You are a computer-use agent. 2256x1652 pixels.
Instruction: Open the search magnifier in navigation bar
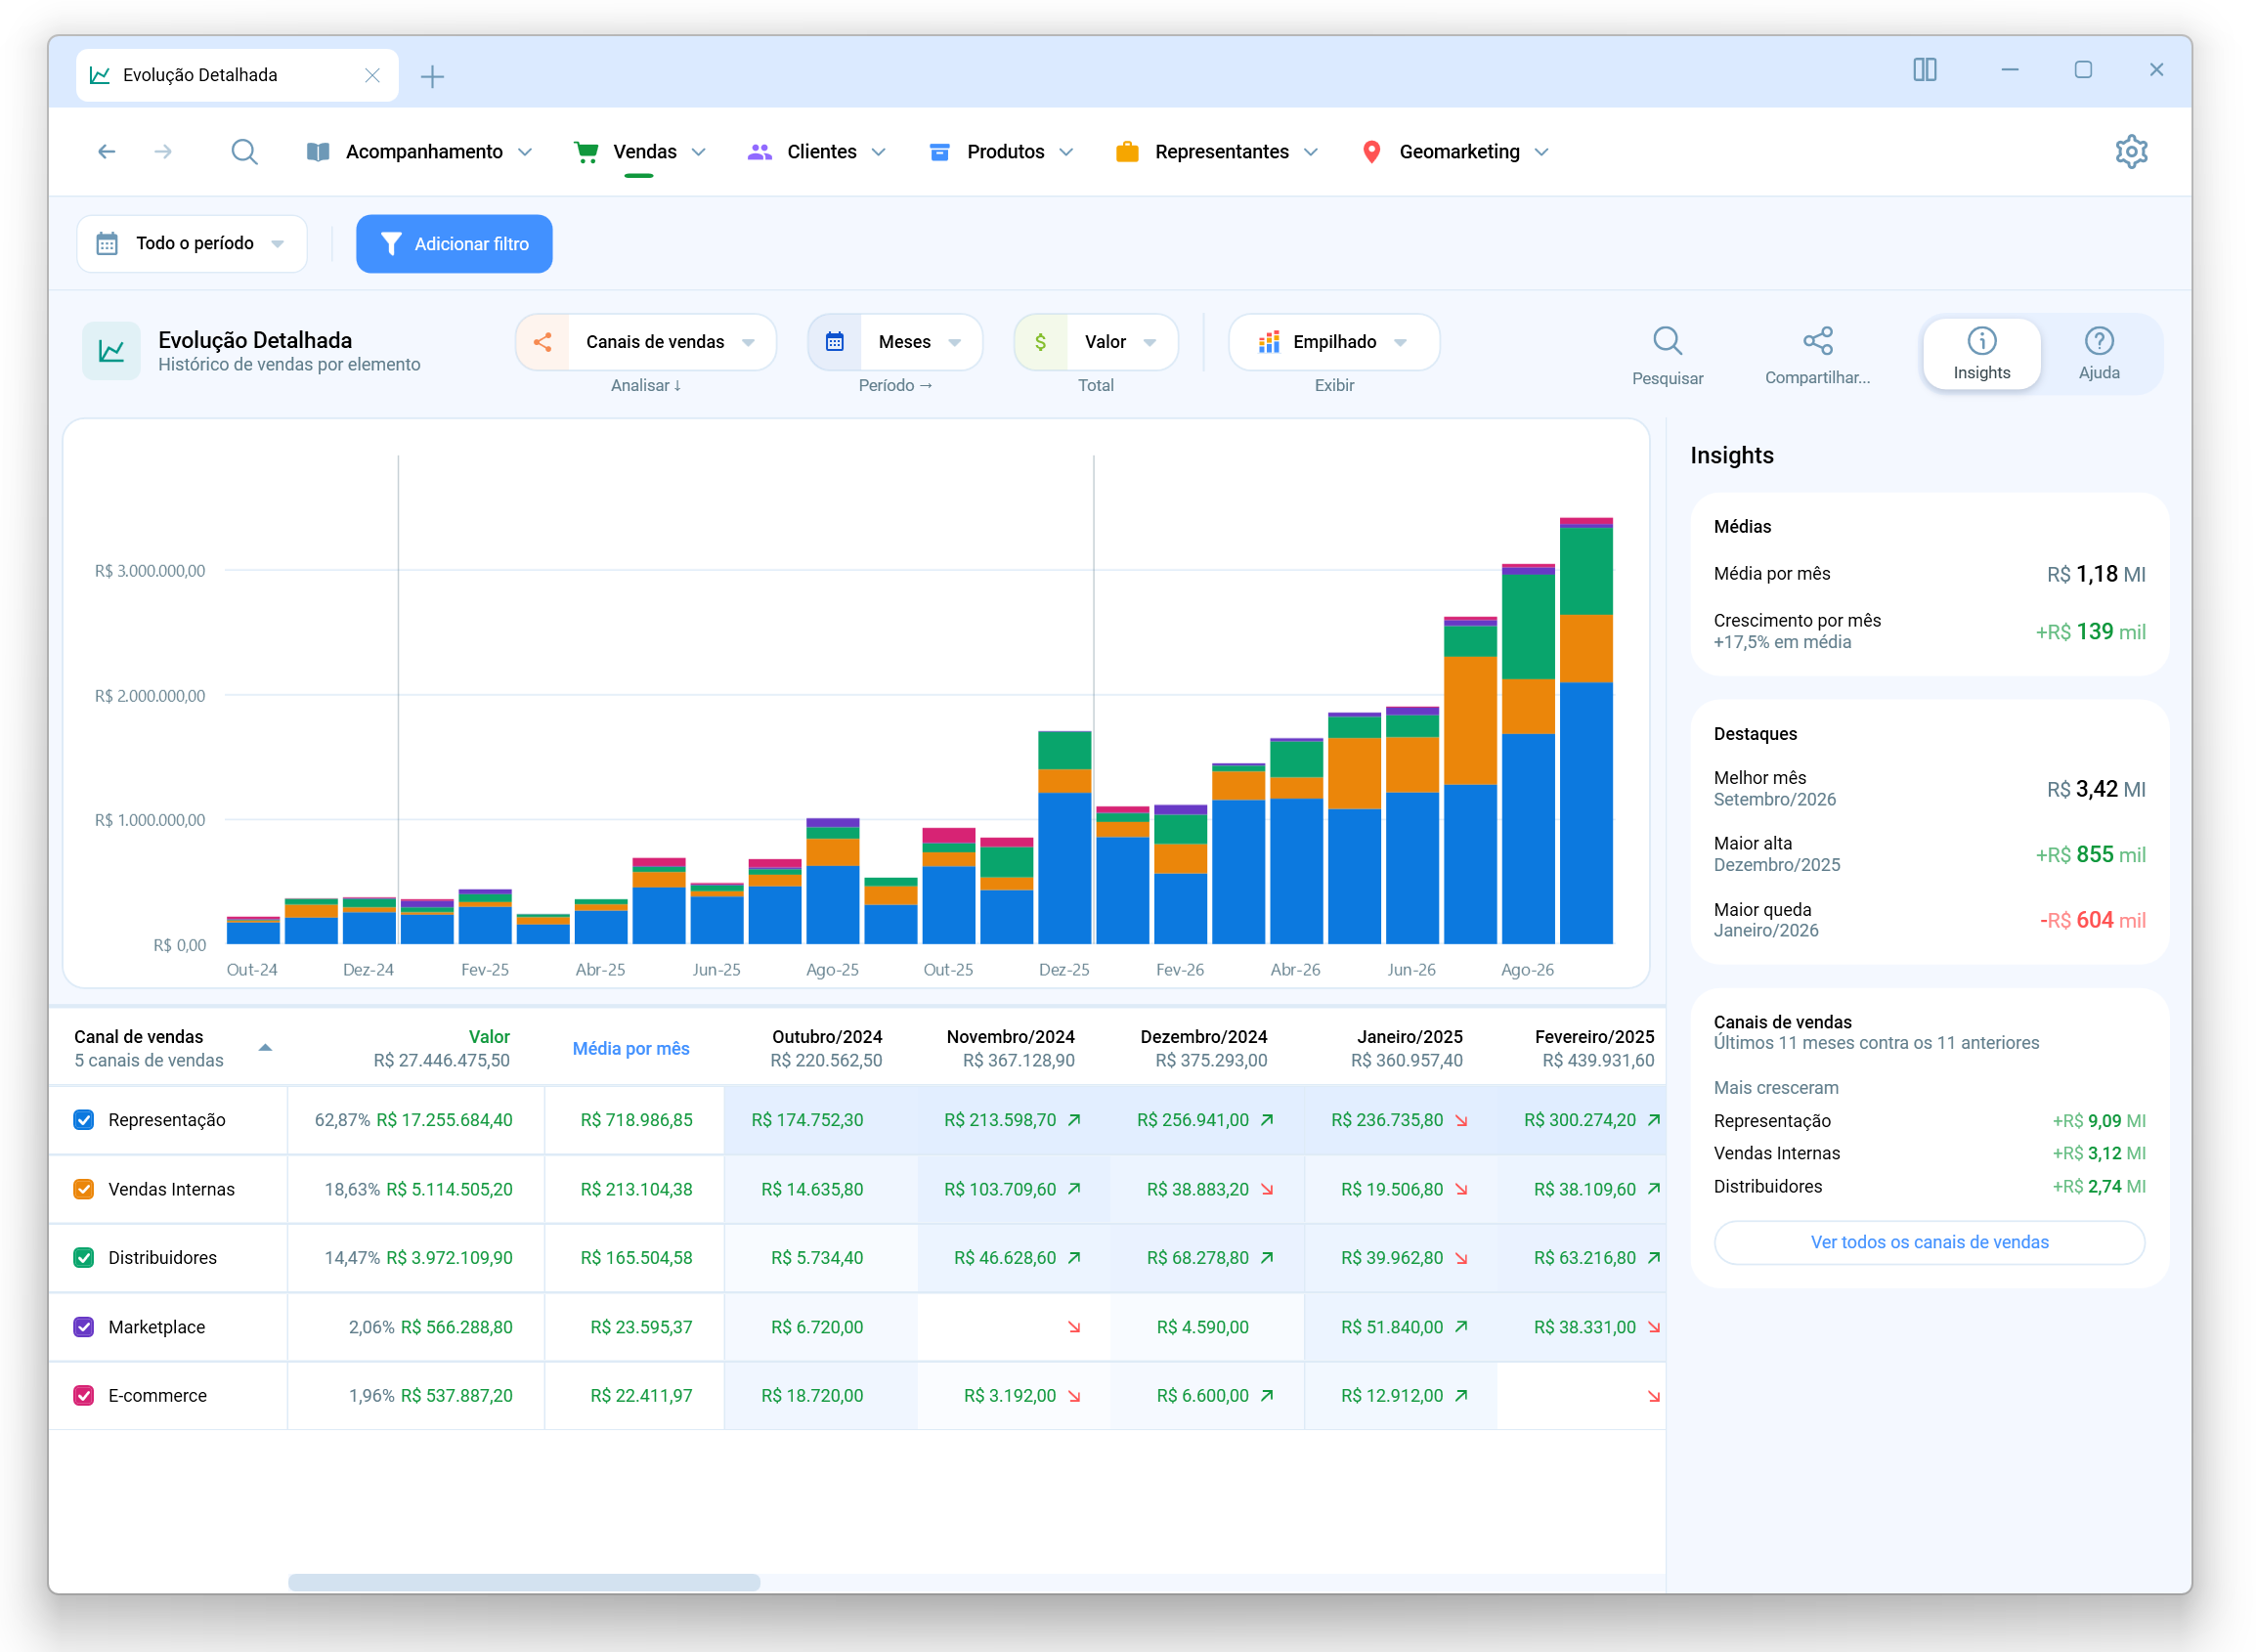click(244, 152)
